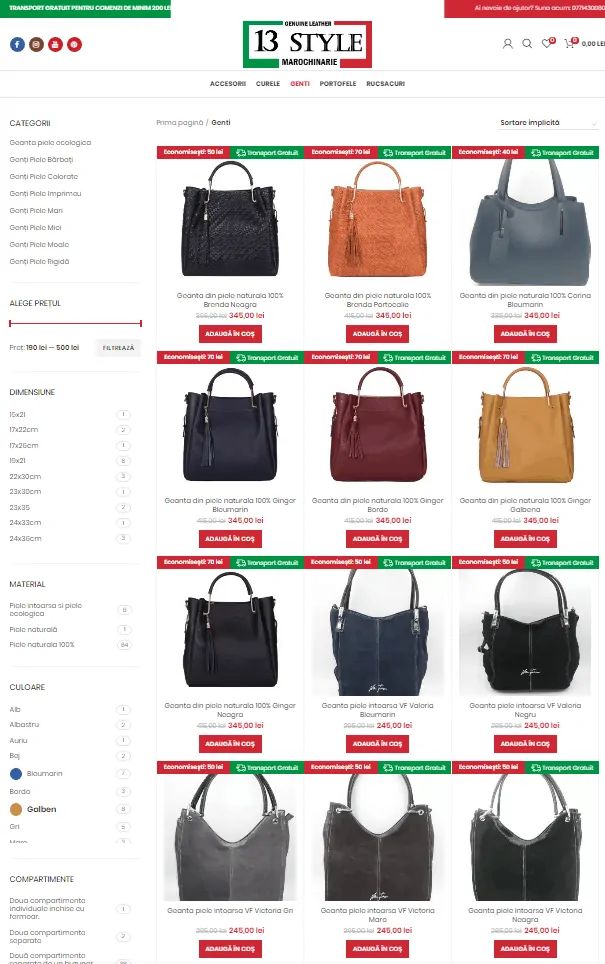The height and width of the screenshot is (964, 605).
Task: Open the Facebook social icon
Action: click(x=17, y=44)
